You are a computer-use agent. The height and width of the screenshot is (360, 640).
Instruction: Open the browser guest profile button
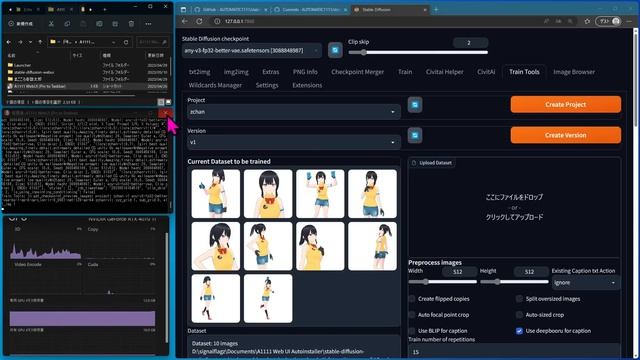609,21
